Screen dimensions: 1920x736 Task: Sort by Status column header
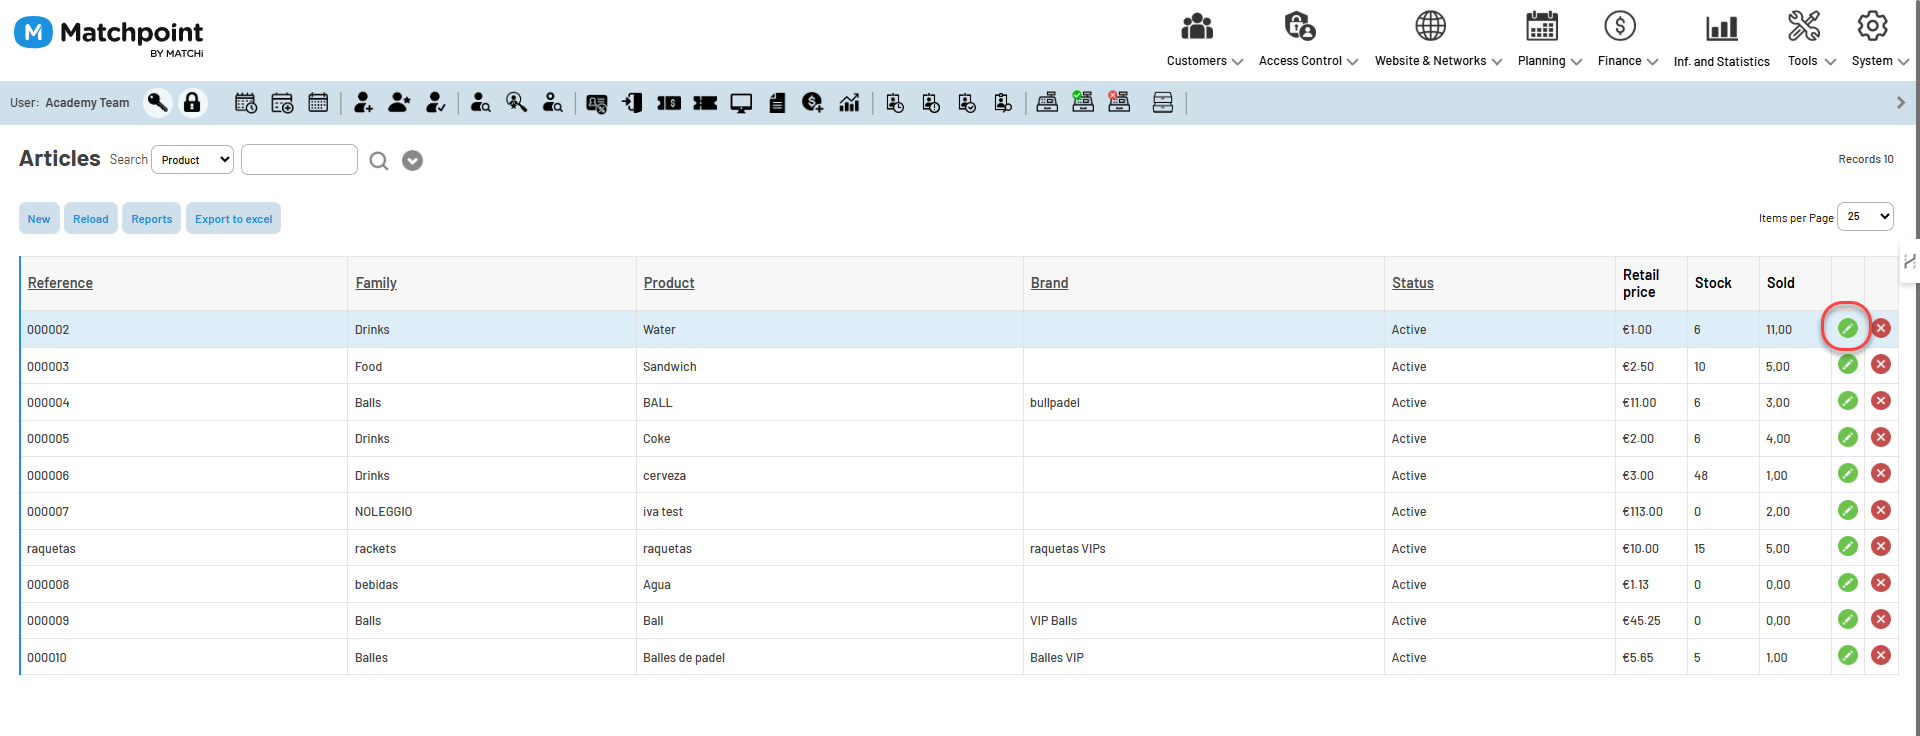click(x=1412, y=283)
